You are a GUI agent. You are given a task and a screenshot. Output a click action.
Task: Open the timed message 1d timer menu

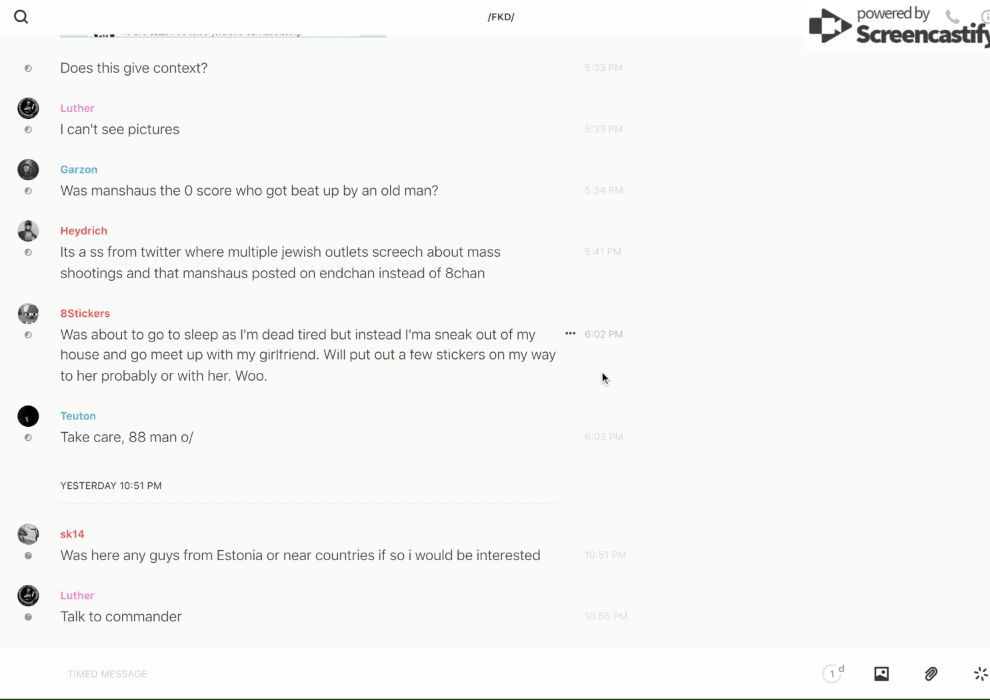[833, 674]
